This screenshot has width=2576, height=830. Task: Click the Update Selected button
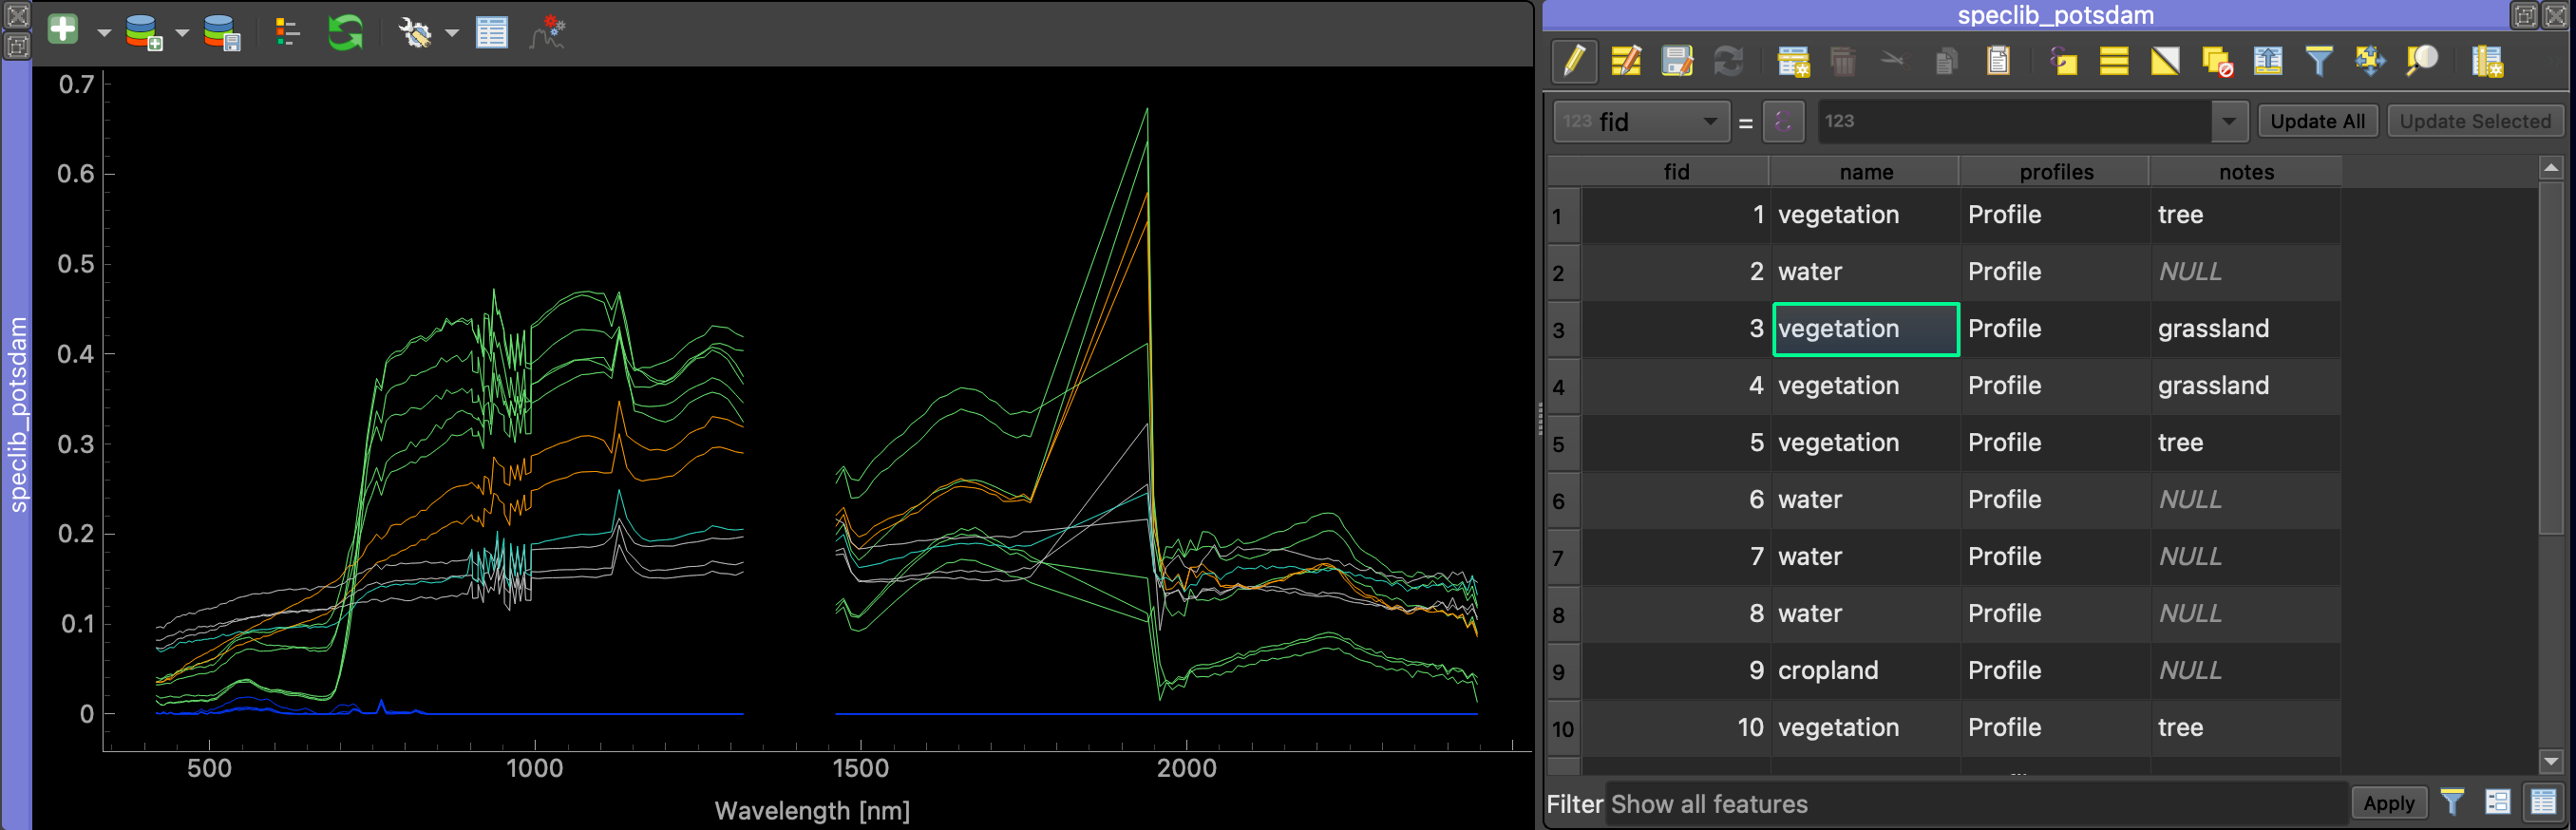pos(2475,121)
